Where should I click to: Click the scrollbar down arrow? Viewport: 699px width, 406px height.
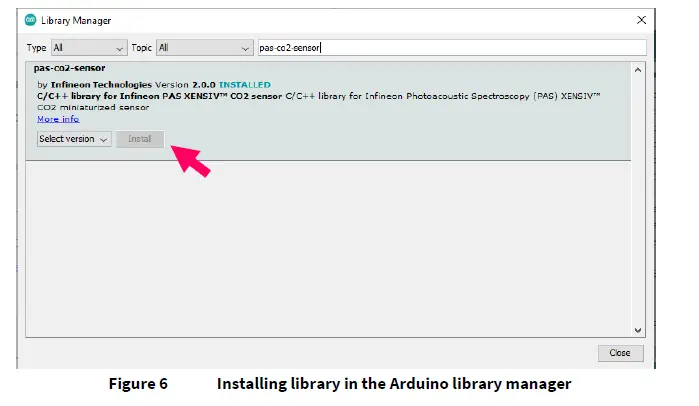638,330
